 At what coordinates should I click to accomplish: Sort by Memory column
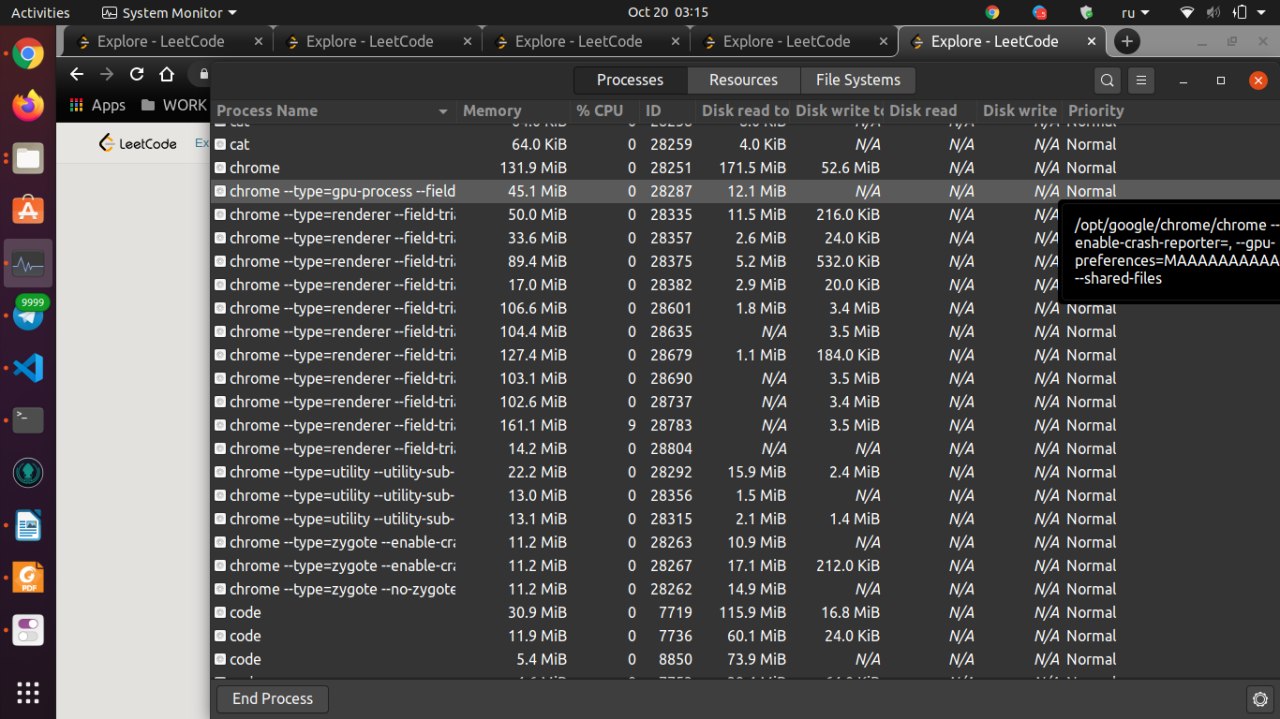513,111
